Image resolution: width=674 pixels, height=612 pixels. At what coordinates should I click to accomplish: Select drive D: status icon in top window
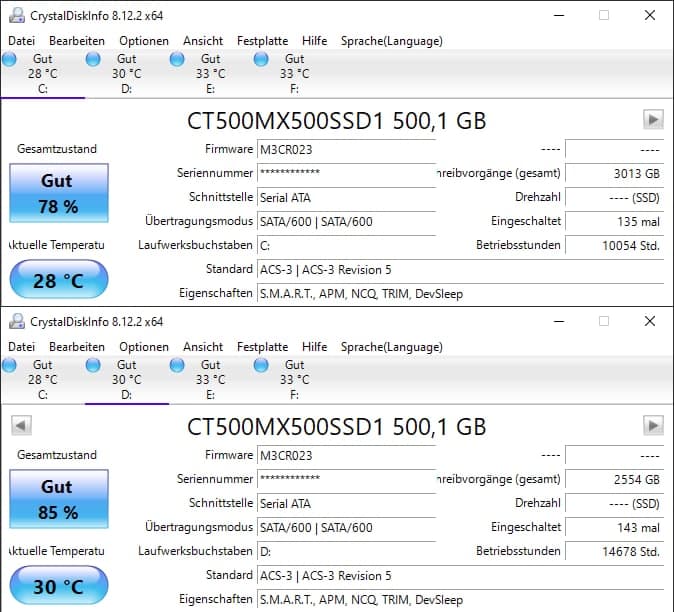point(93,59)
